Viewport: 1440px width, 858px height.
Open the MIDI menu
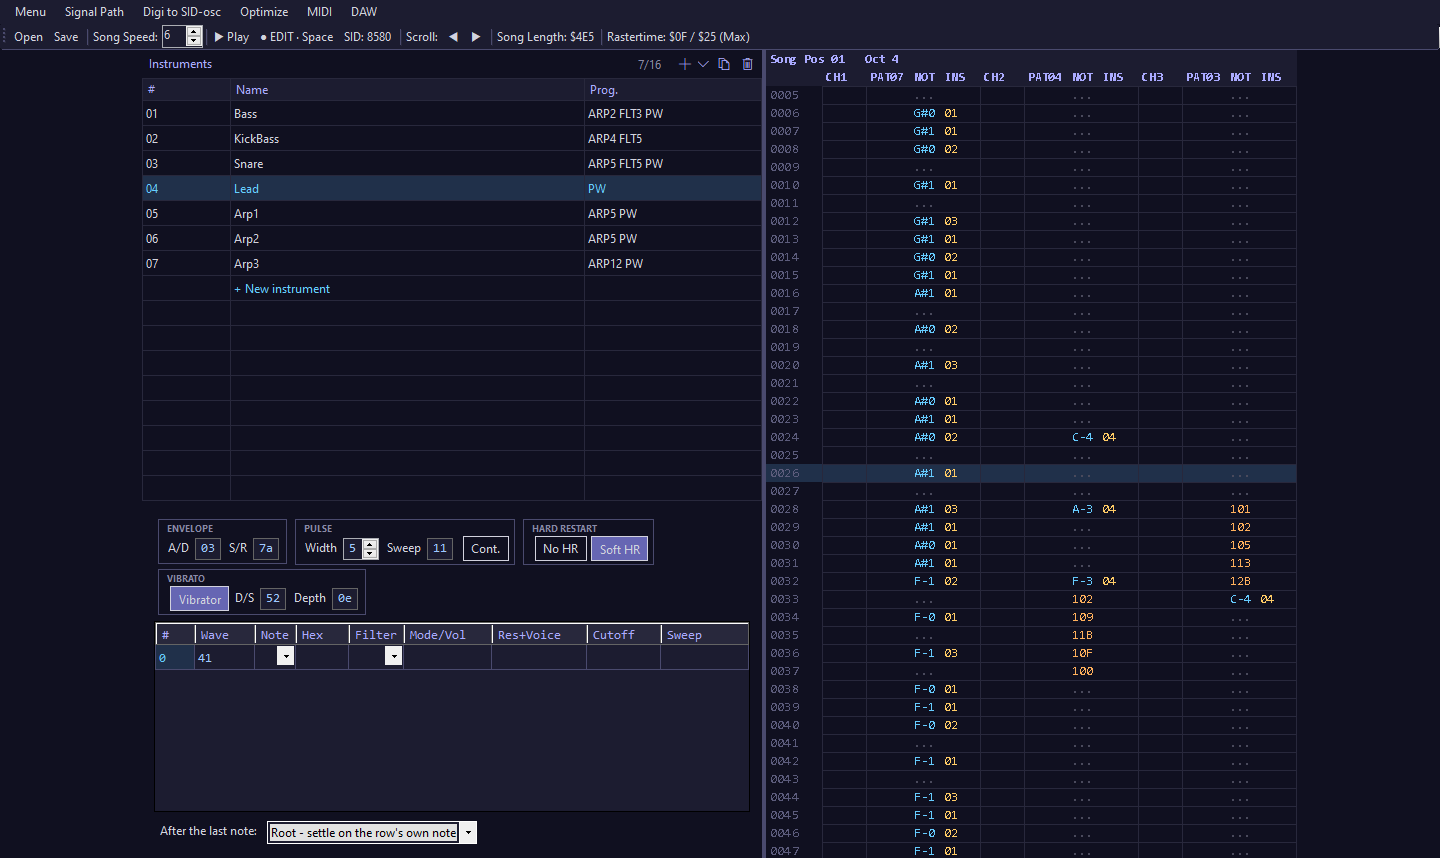coord(319,12)
